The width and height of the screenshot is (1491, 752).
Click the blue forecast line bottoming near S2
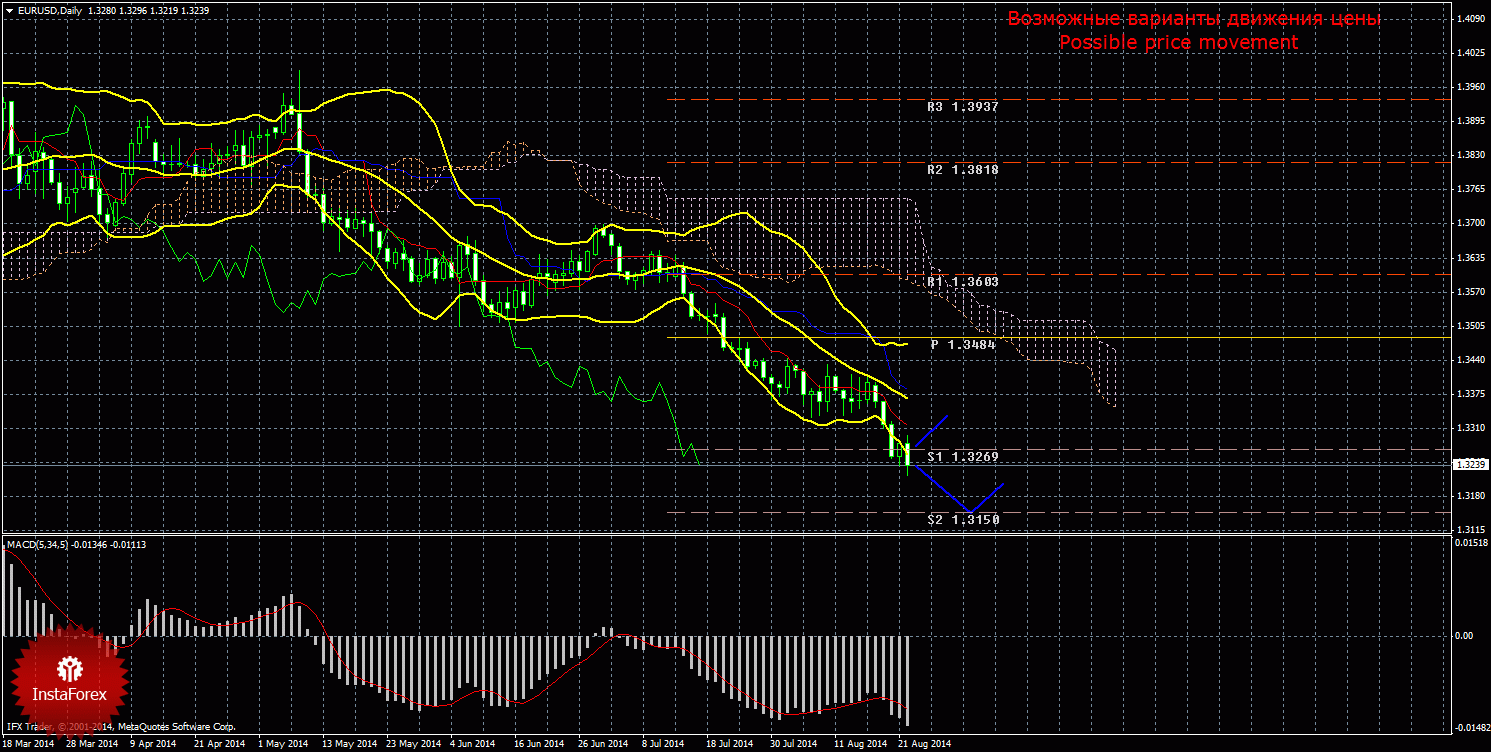(x=968, y=509)
